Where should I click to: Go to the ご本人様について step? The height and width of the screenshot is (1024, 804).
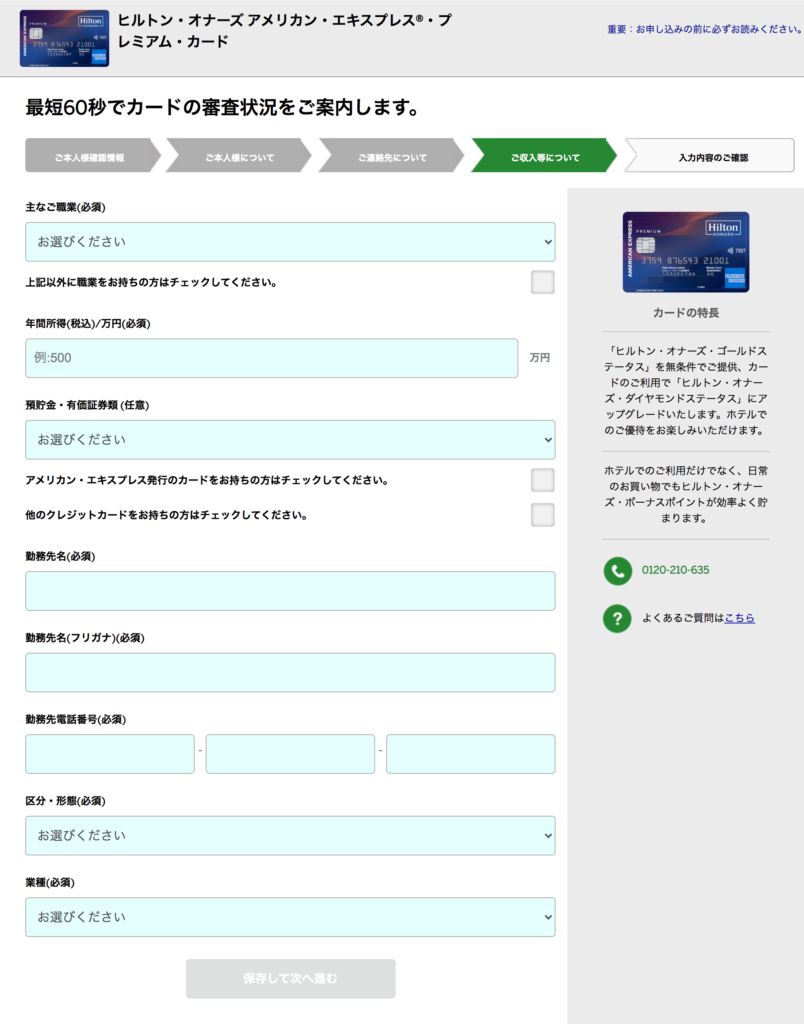coord(239,155)
